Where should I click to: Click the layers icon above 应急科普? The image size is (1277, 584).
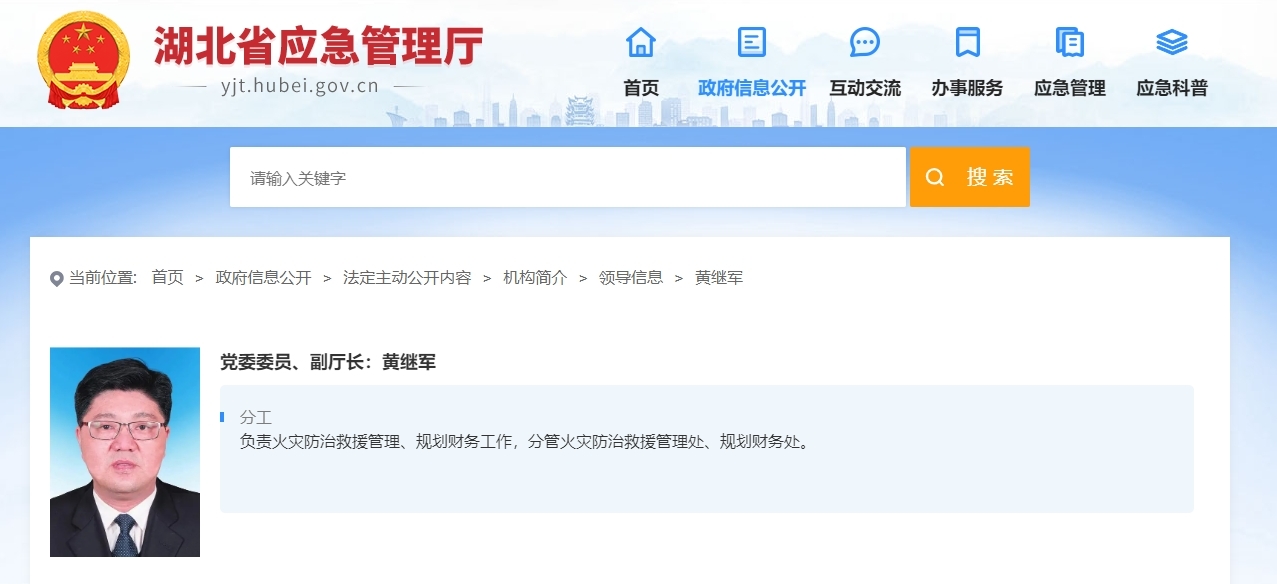coord(1172,42)
